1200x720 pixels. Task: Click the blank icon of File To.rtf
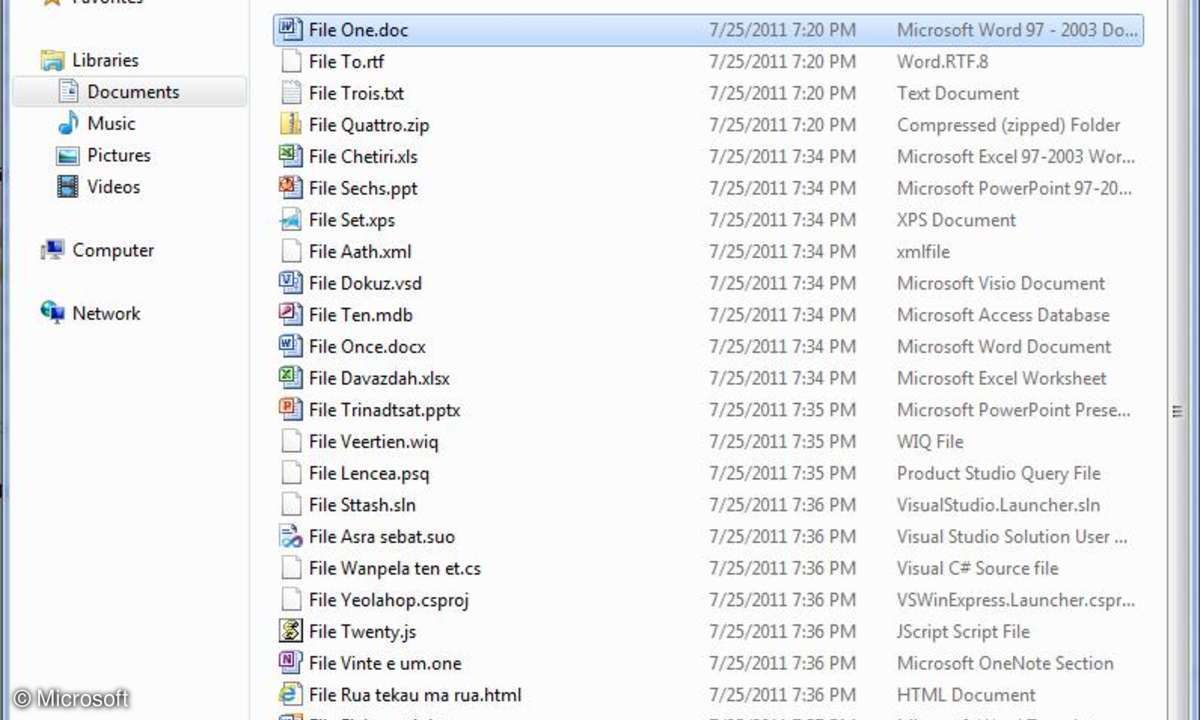click(290, 61)
